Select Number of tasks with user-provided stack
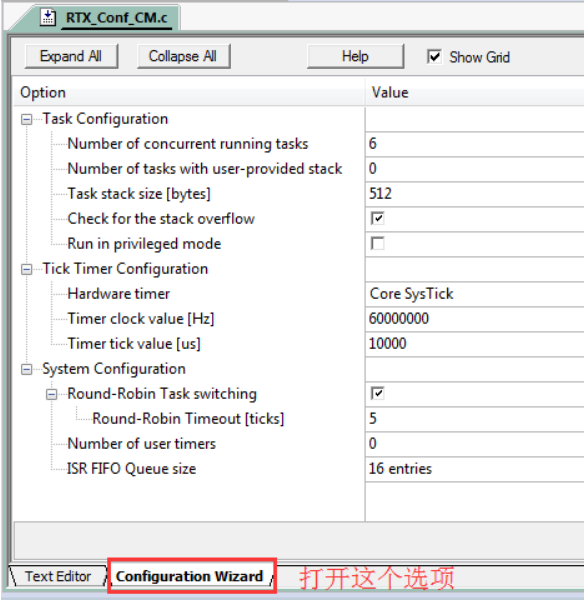584x602 pixels. [x=205, y=169]
